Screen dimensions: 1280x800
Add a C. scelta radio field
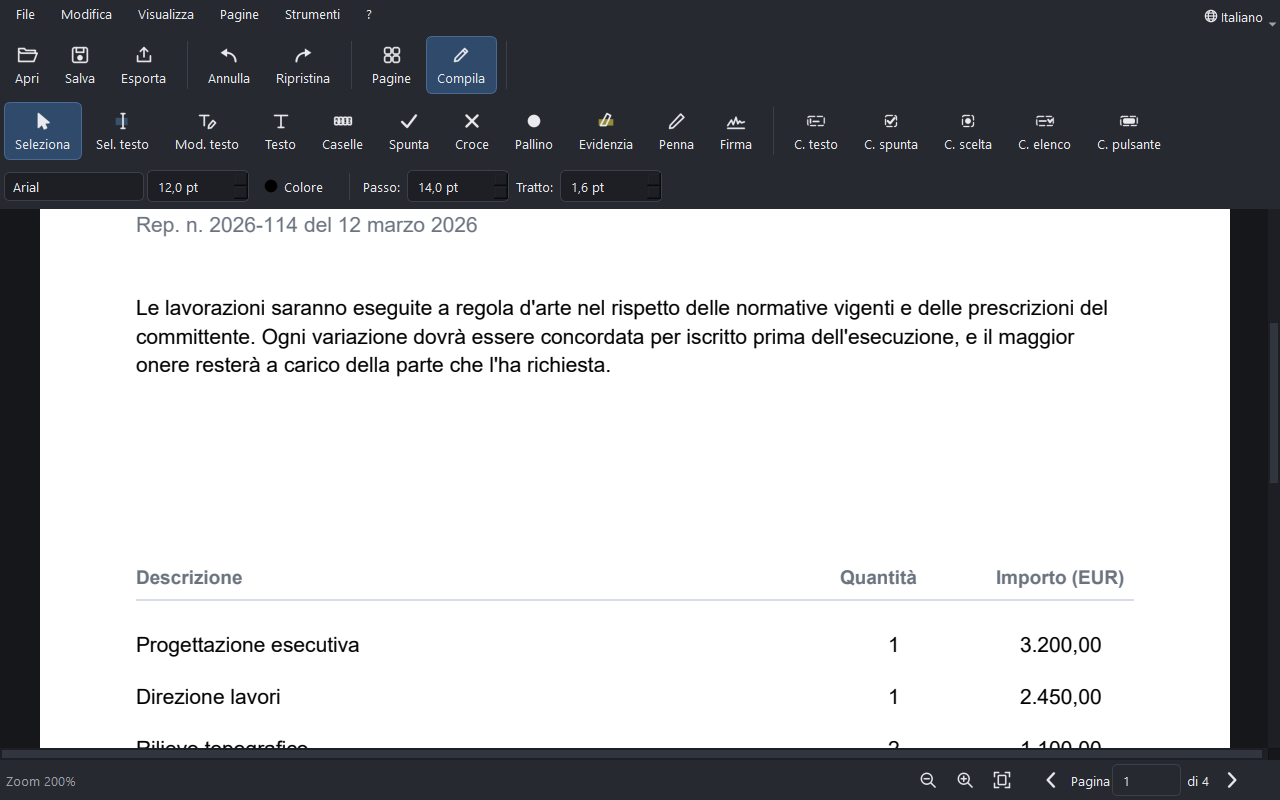point(968,131)
